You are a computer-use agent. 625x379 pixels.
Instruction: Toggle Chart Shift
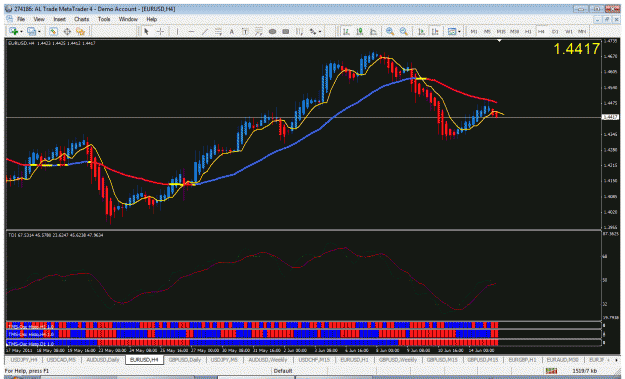(435, 31)
